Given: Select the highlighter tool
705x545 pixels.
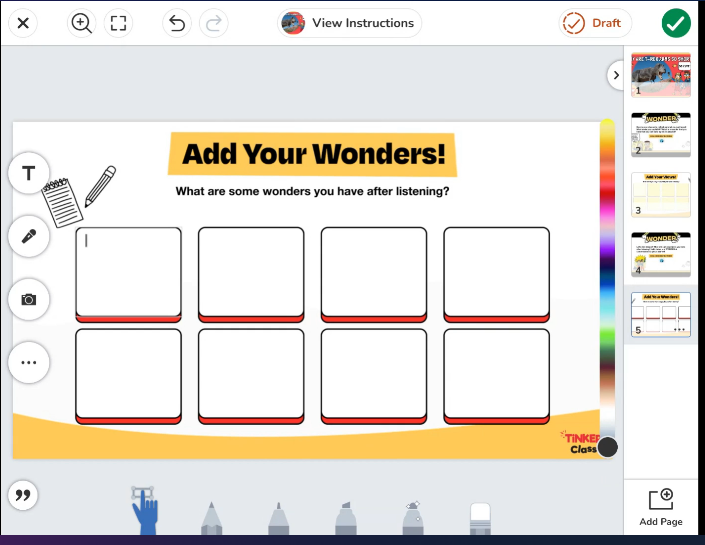Looking at the screenshot, I should pyautogui.click(x=345, y=518).
